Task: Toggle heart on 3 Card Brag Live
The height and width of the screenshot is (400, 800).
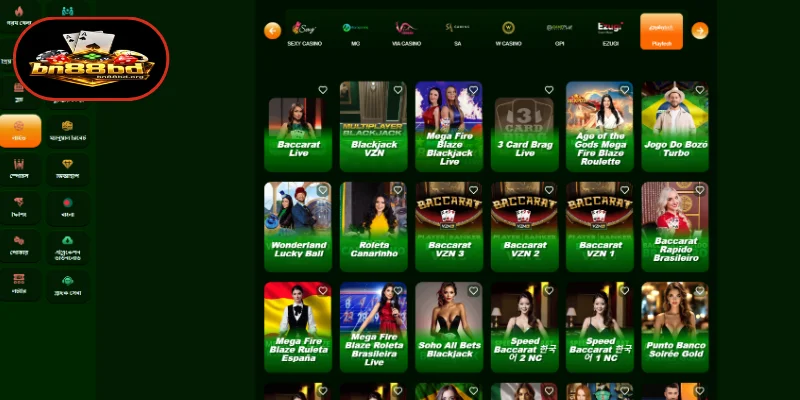Action: pos(549,90)
